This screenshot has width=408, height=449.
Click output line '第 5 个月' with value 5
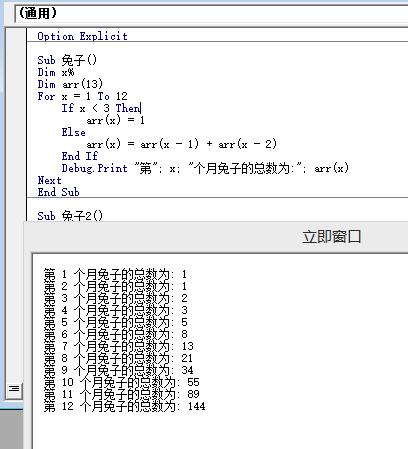click(x=115, y=322)
